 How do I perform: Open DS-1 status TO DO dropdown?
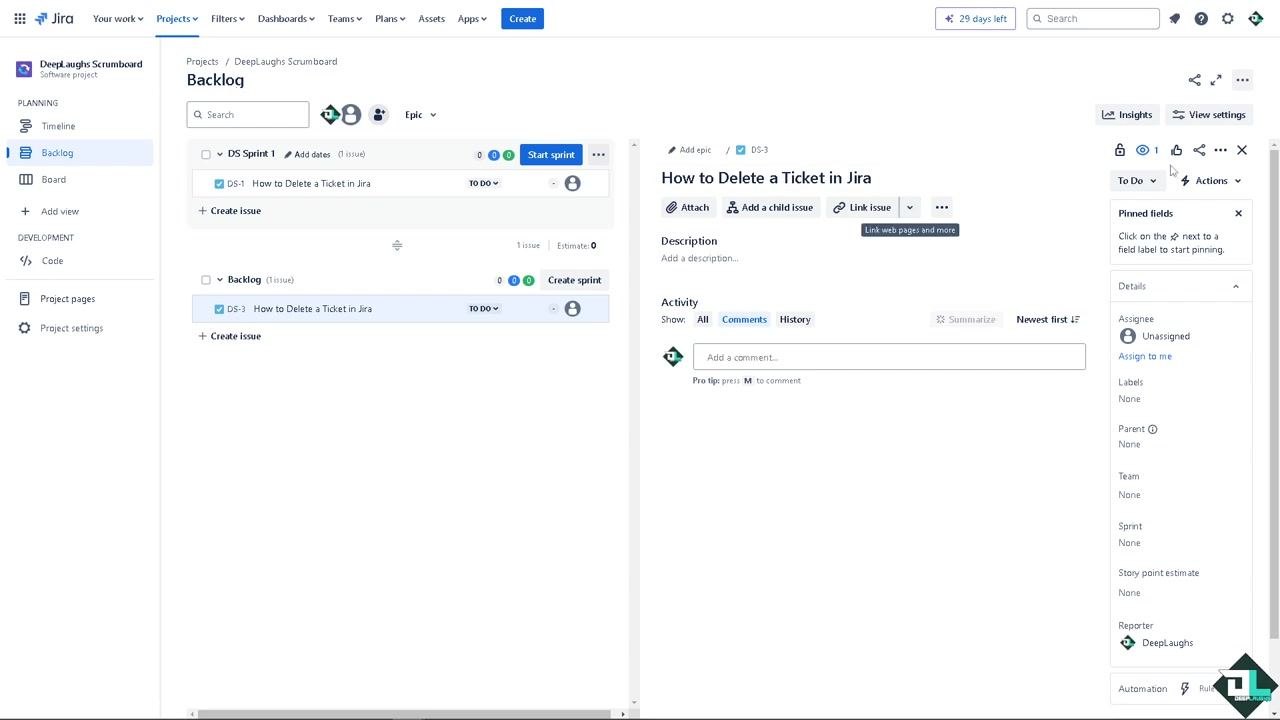click(484, 183)
